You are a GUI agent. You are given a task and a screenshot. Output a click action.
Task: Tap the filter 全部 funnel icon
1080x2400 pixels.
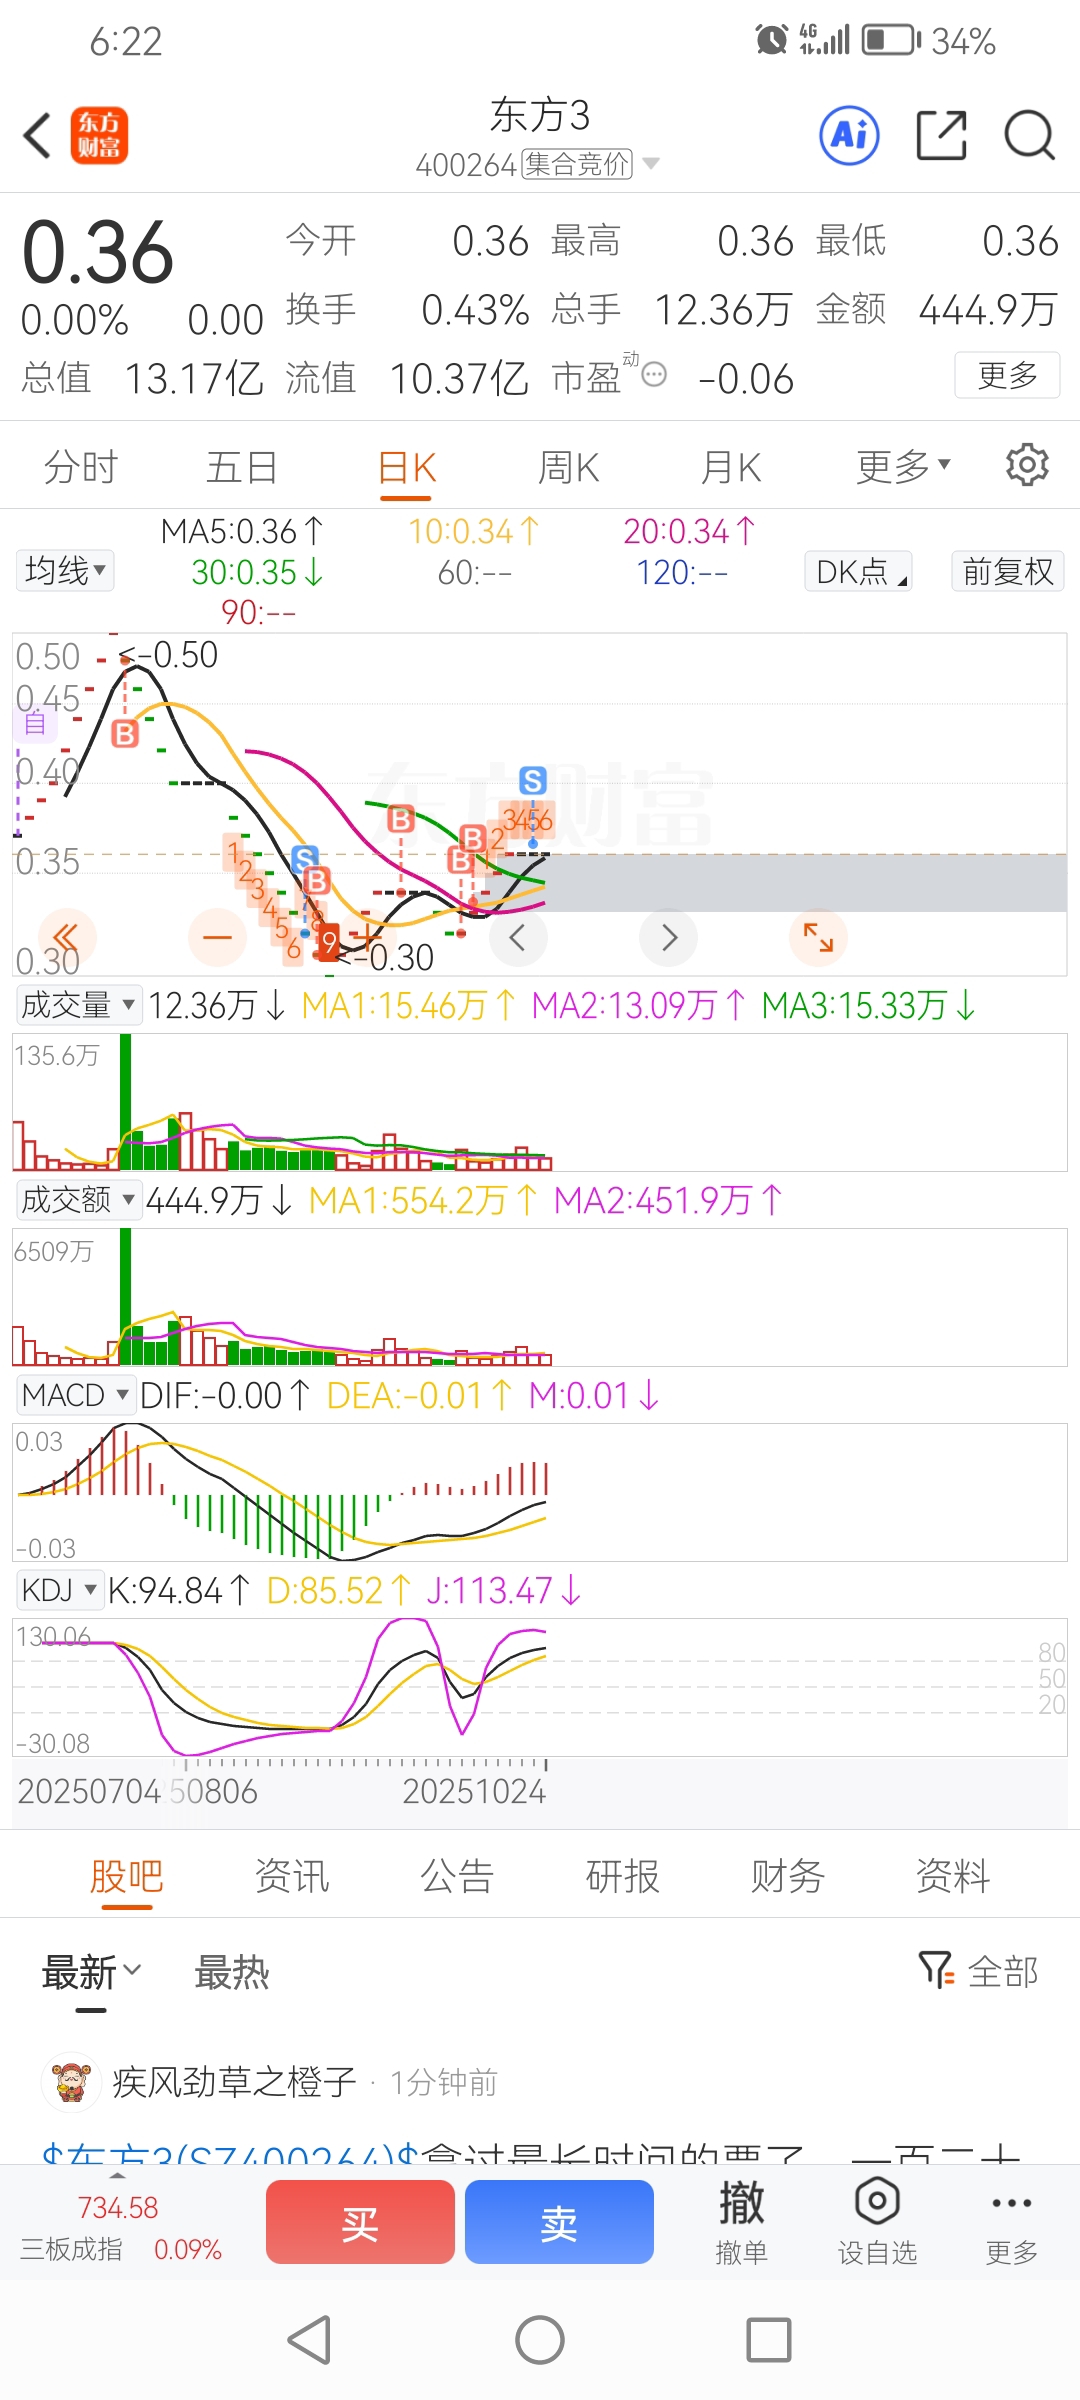coord(936,1971)
